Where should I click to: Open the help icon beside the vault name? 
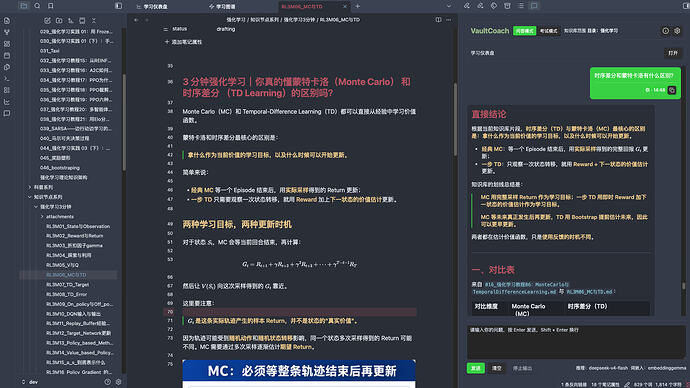[x=108, y=382]
